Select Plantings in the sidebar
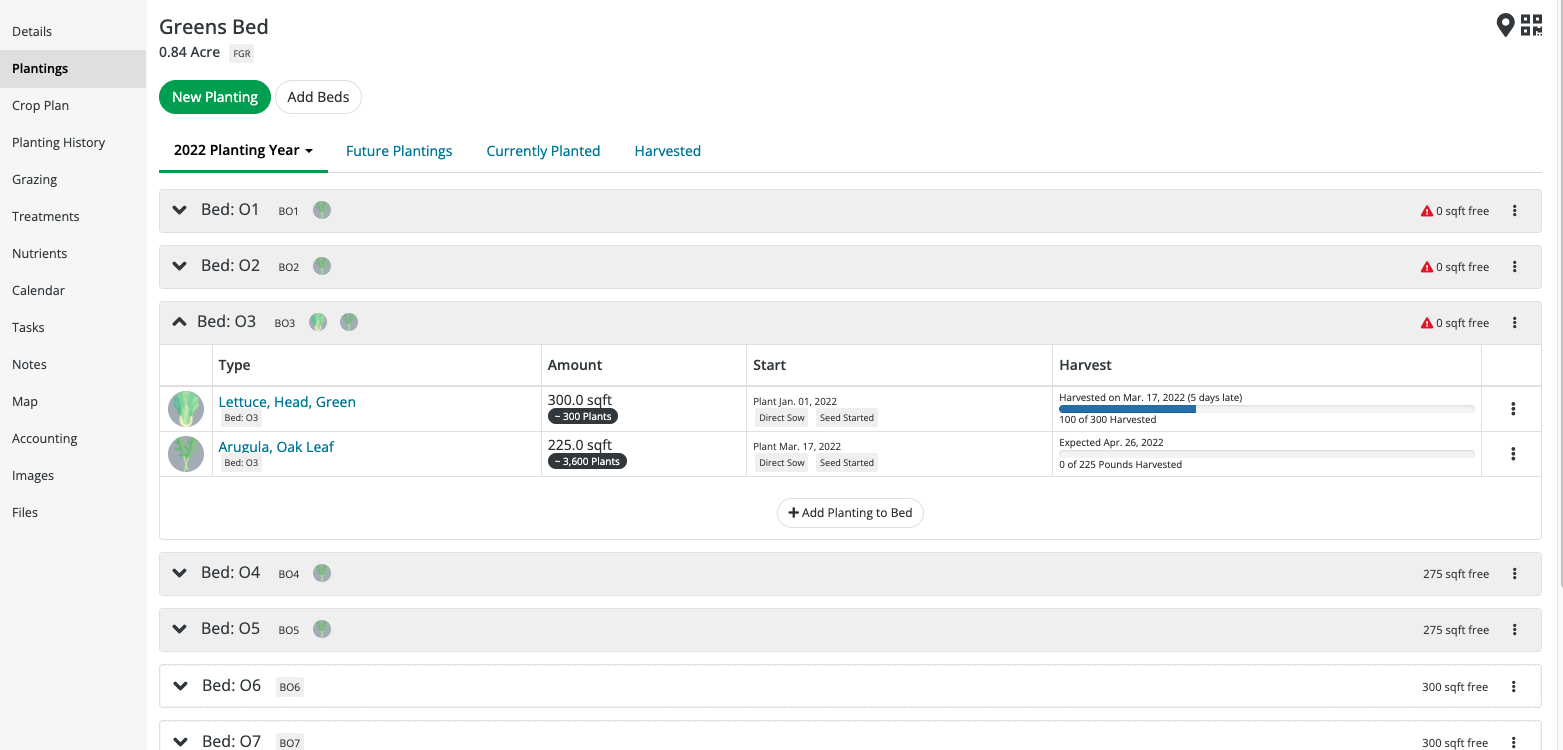1563x750 pixels. [73, 68]
